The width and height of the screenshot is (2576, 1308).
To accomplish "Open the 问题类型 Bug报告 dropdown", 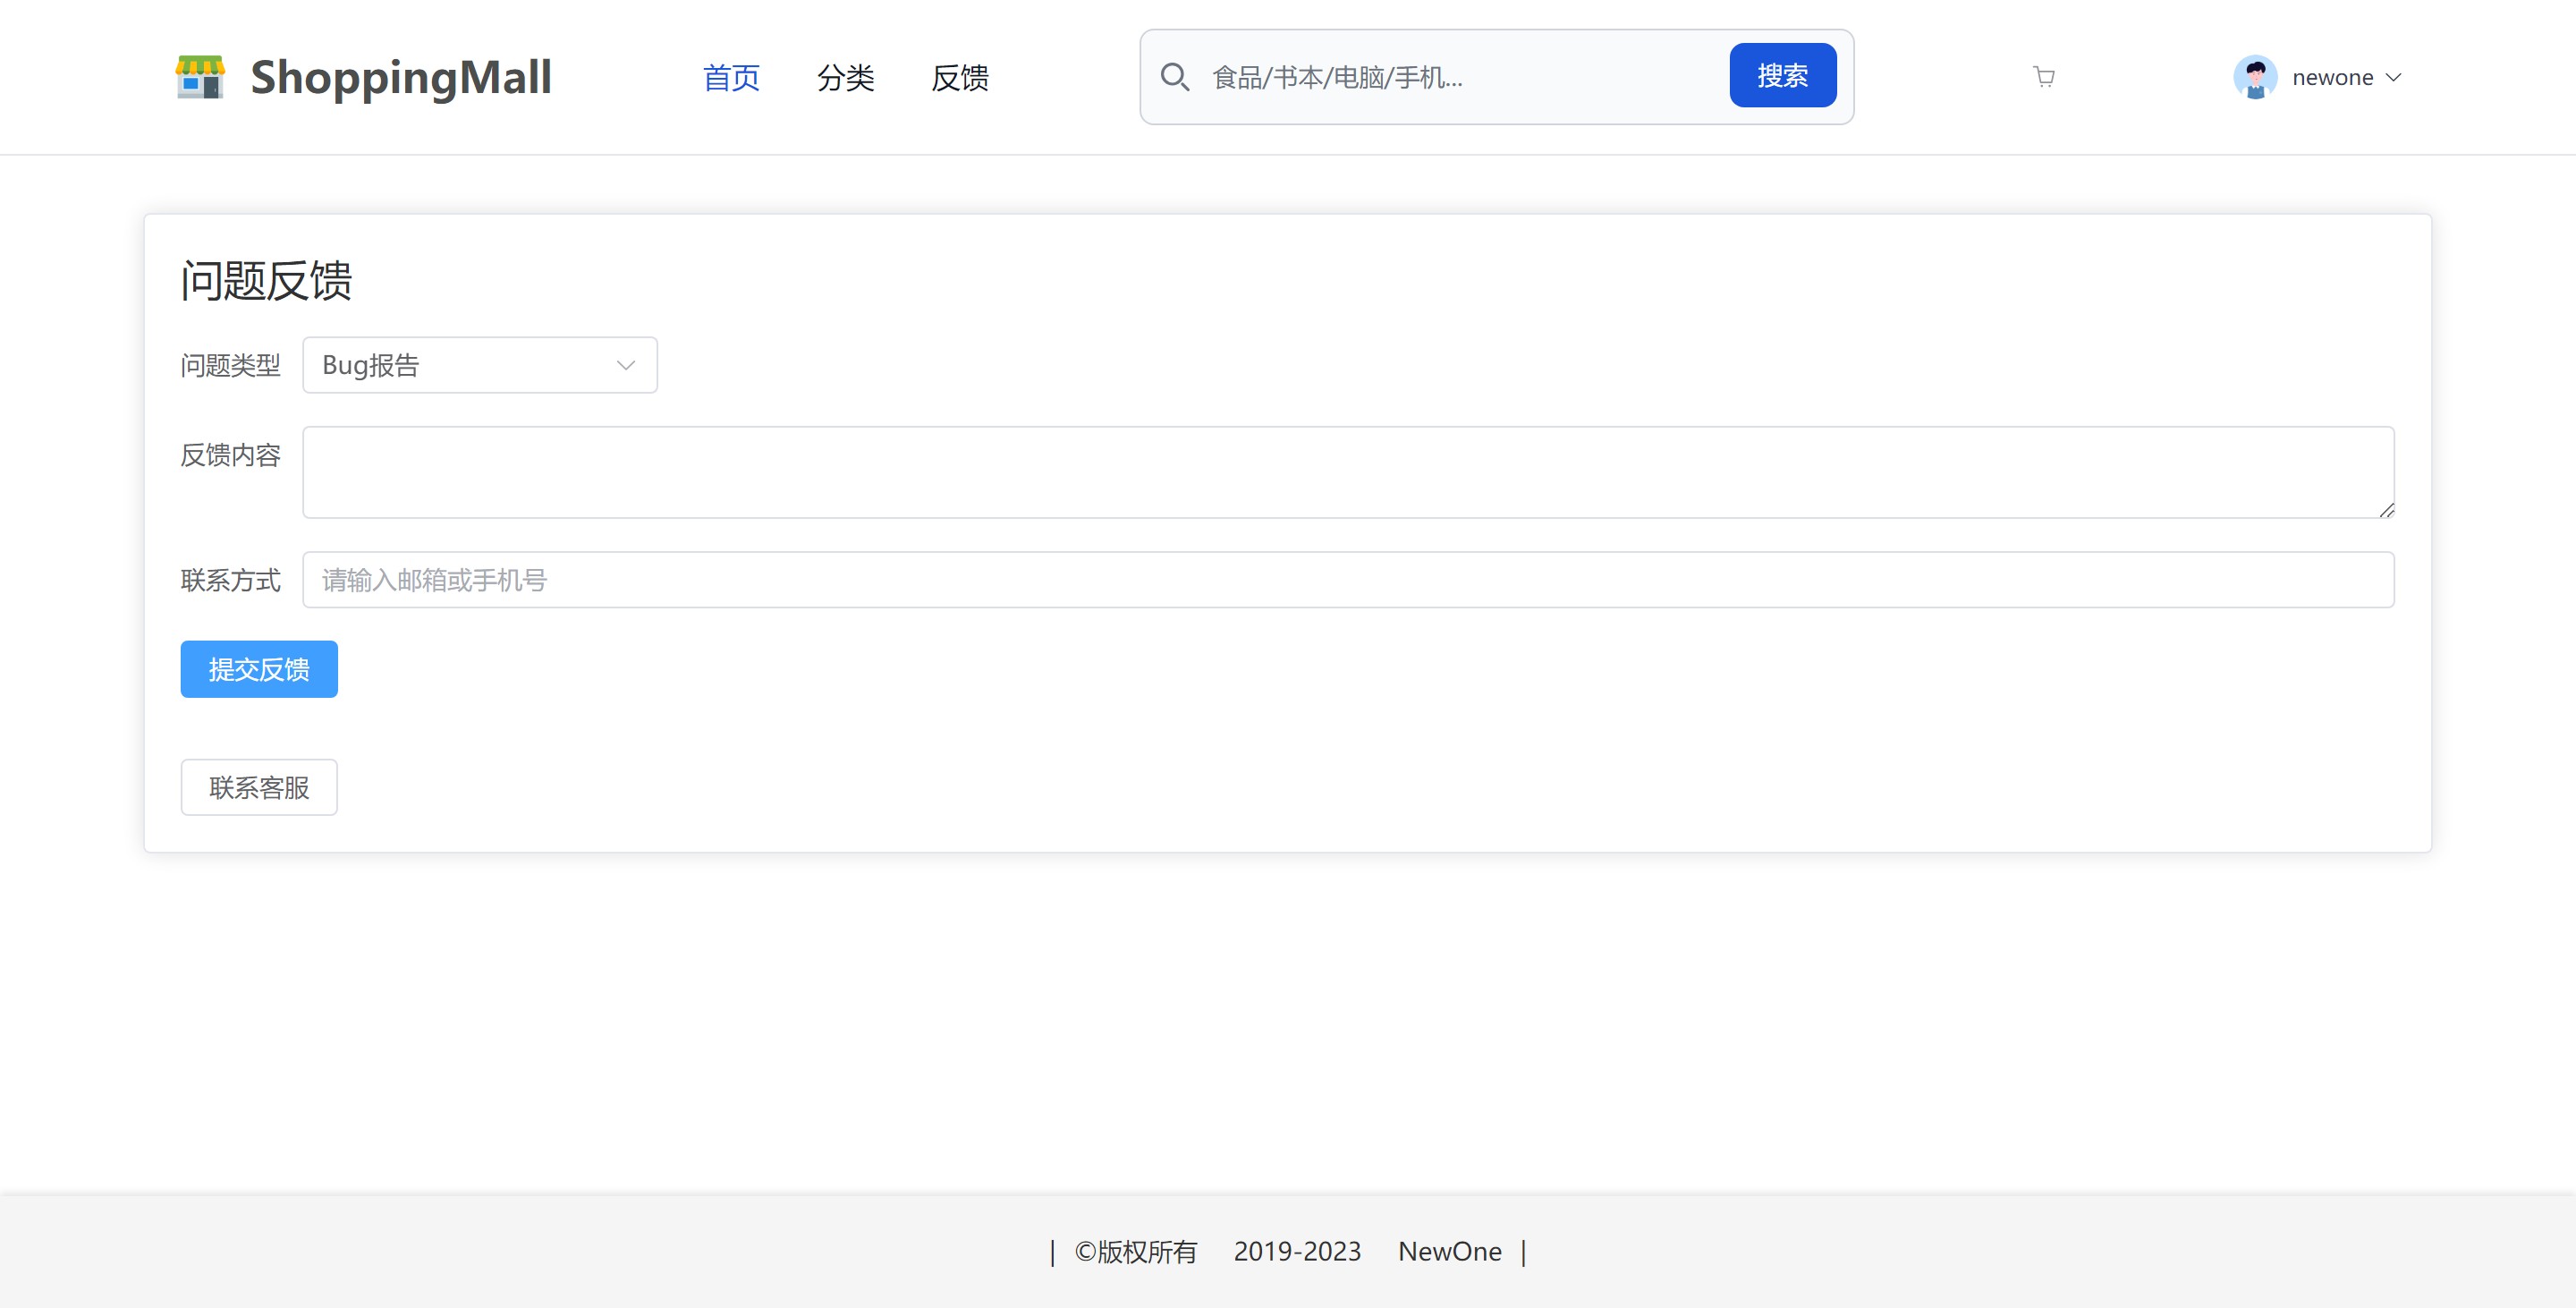I will [x=479, y=365].
